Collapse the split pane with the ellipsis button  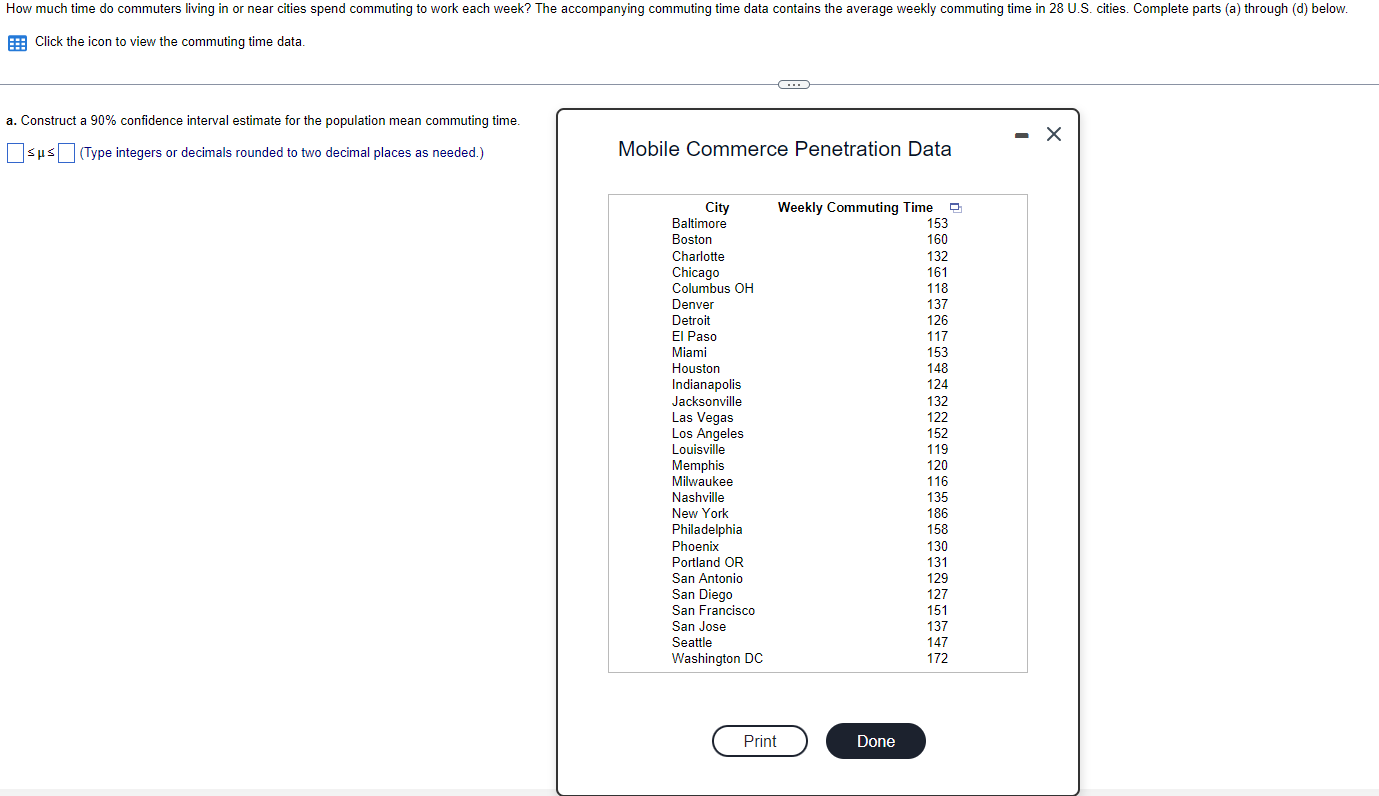coord(793,84)
